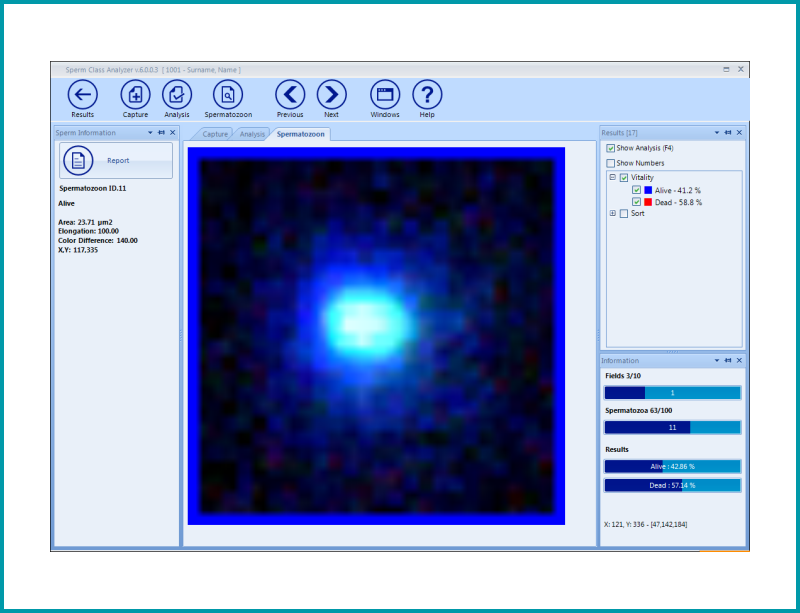
Task: Click the 'Area: 23.71 µm2' value
Action: coord(85,222)
